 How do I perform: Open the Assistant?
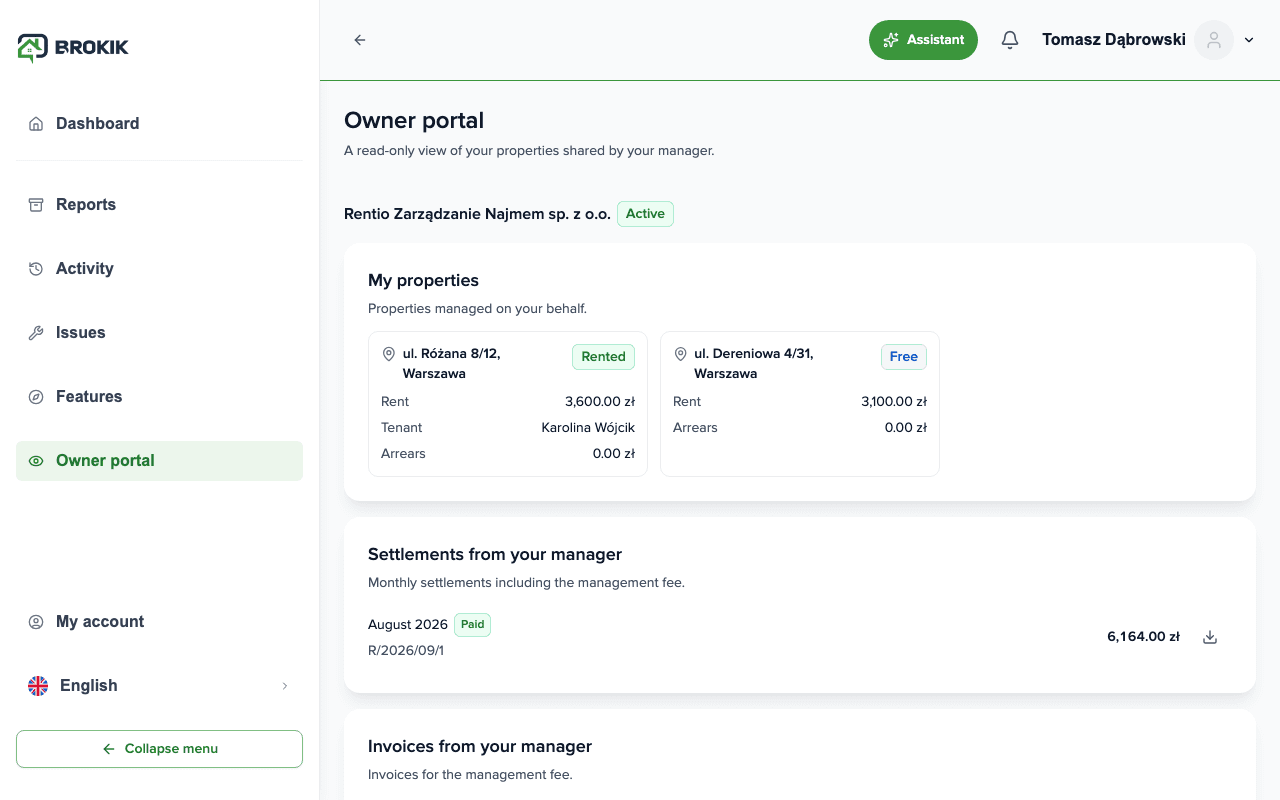pos(923,40)
